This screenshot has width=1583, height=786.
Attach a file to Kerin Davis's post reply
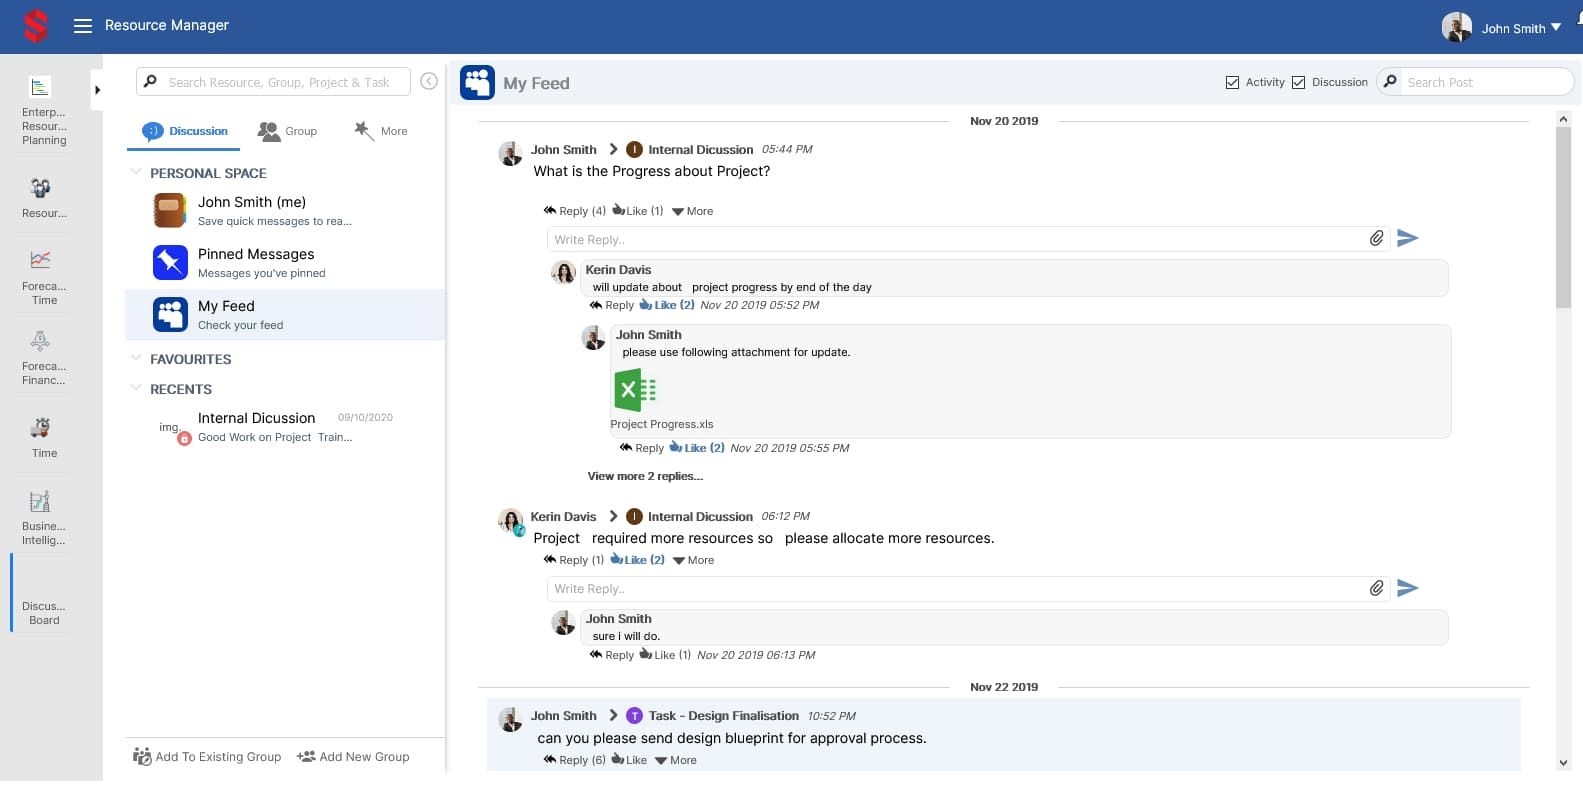(x=1376, y=588)
